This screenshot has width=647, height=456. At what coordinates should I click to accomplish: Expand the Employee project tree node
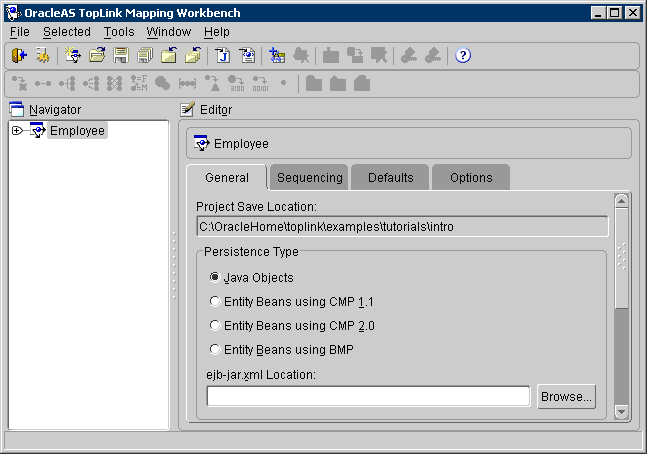17,131
